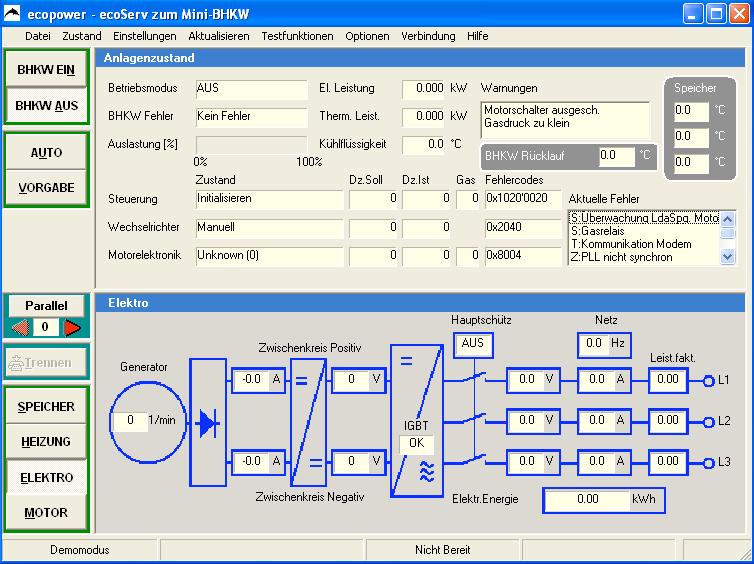Click the Hauptschütz AUS field
754x564 pixels.
click(473, 345)
